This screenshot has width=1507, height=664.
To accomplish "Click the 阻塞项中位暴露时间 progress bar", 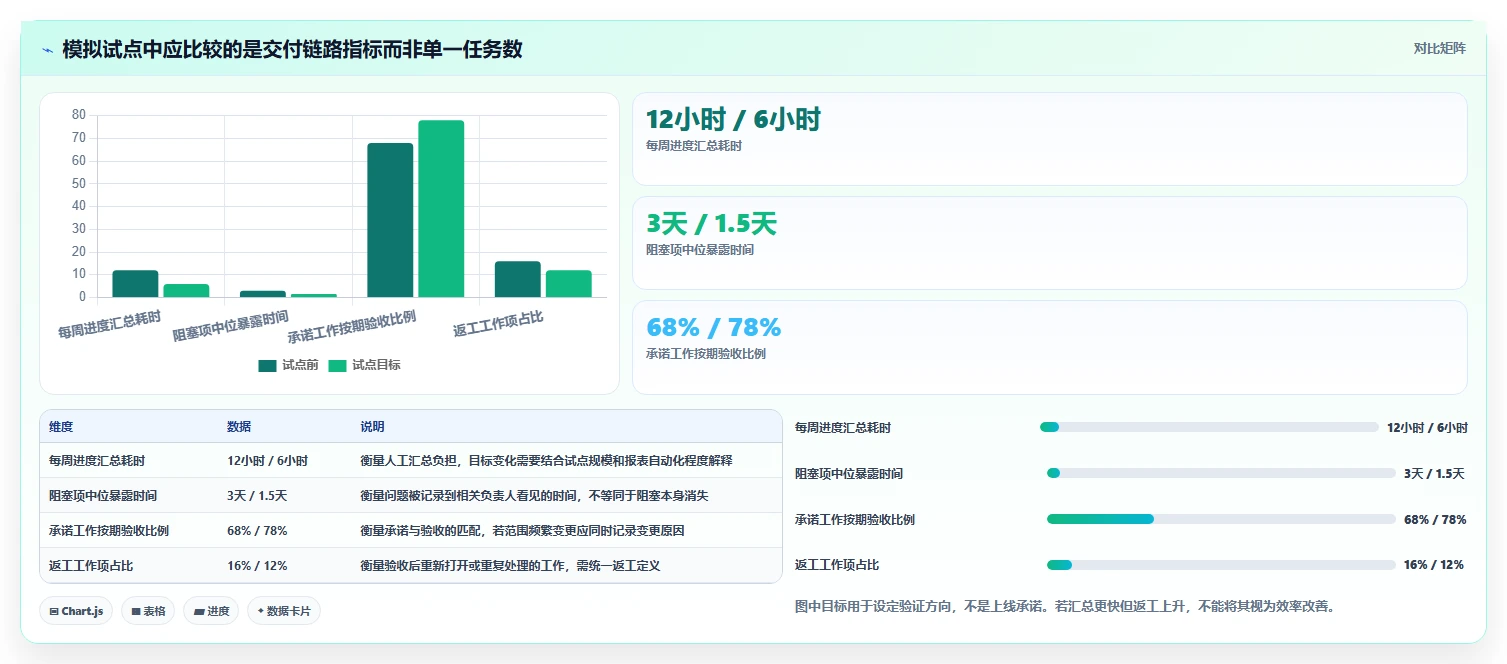I will (1221, 473).
